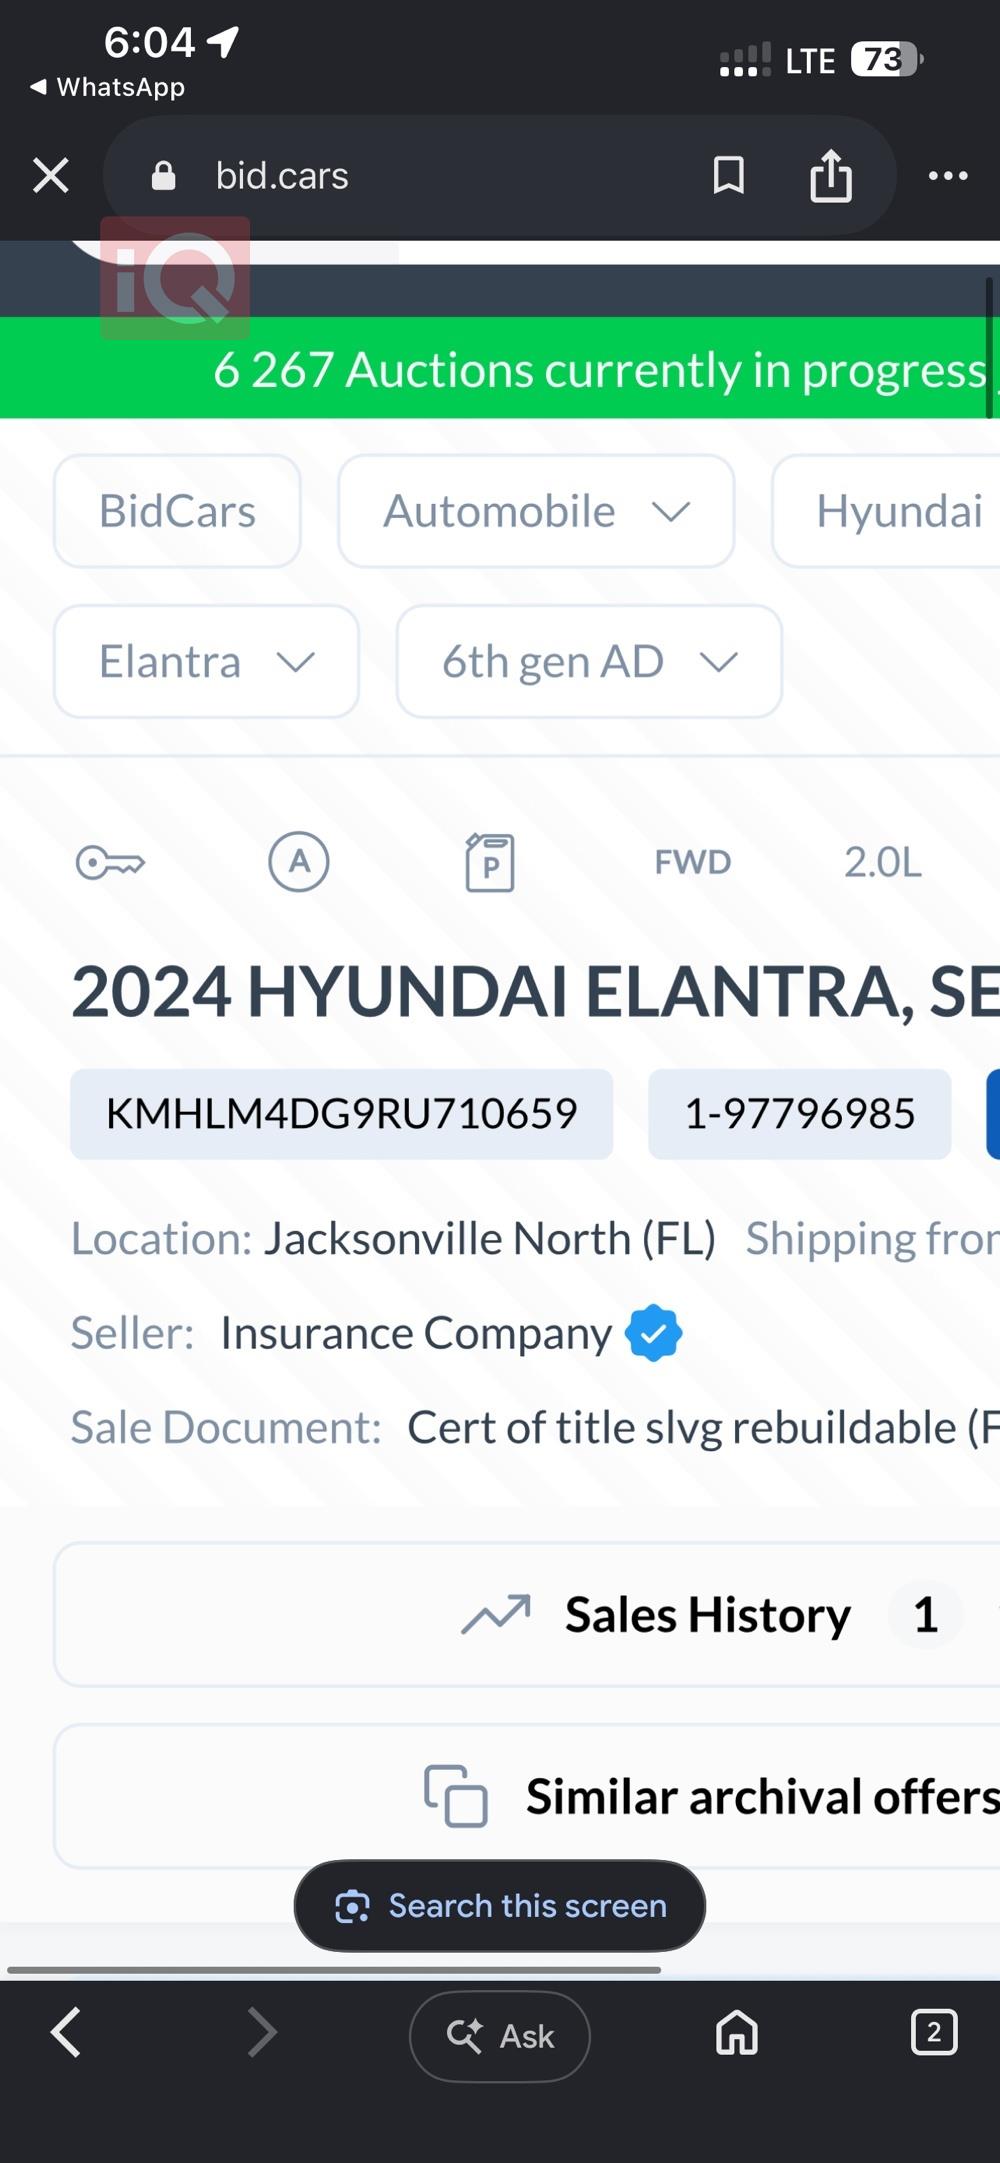The height and width of the screenshot is (2163, 1000).
Task: Open the browser home icon
Action: (x=737, y=2034)
